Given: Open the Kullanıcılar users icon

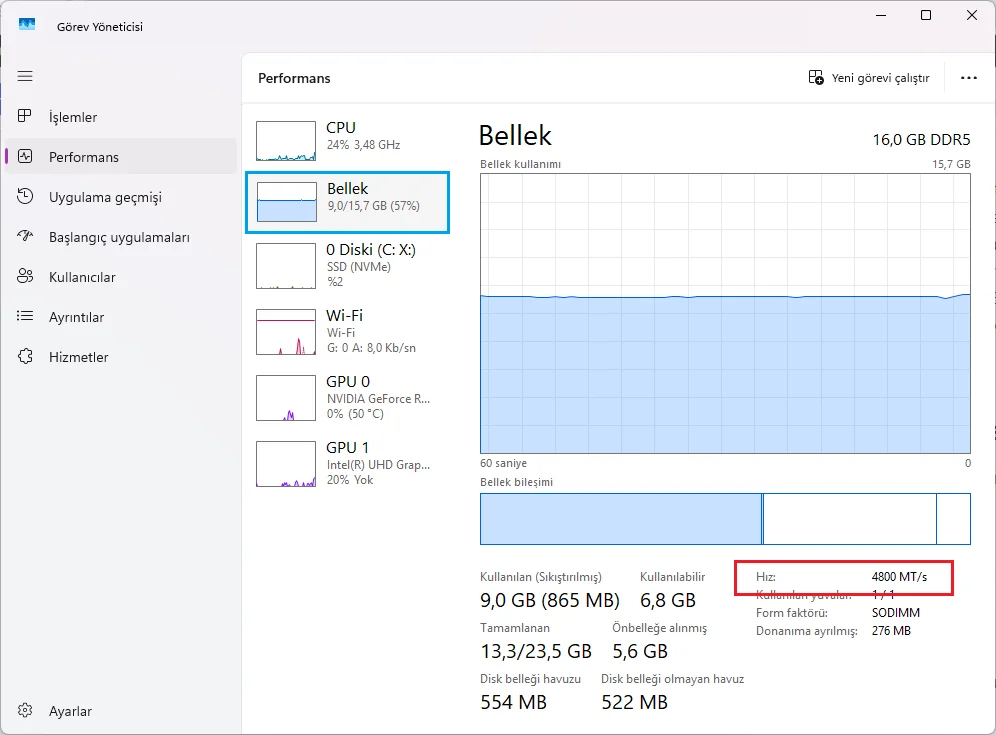Looking at the screenshot, I should [x=25, y=276].
